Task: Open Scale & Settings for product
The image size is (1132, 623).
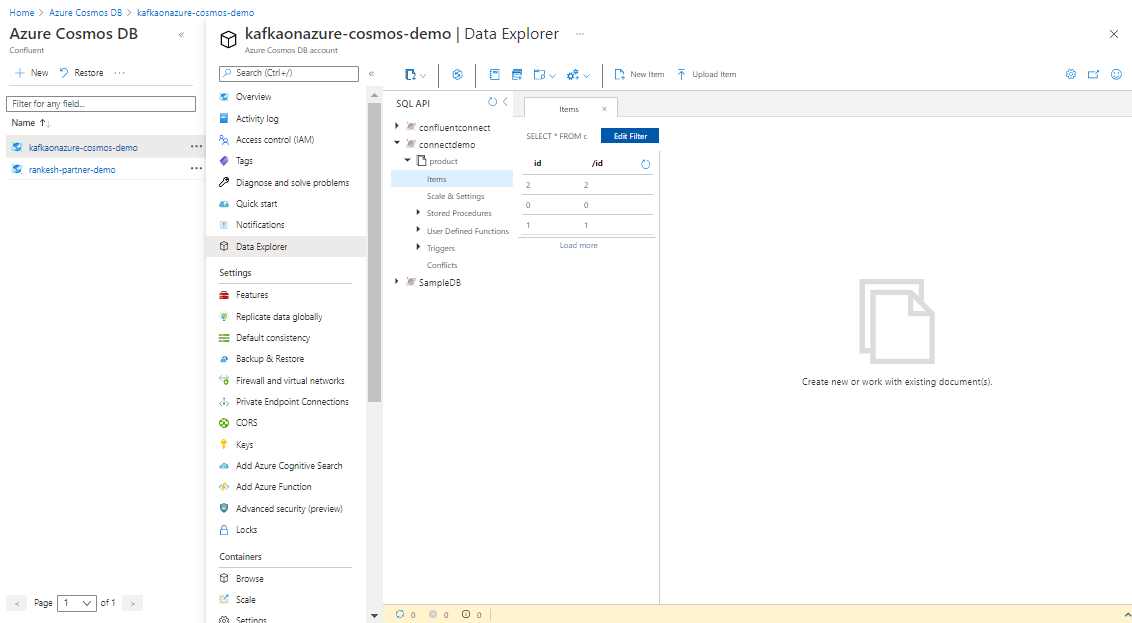Action: tap(456, 196)
